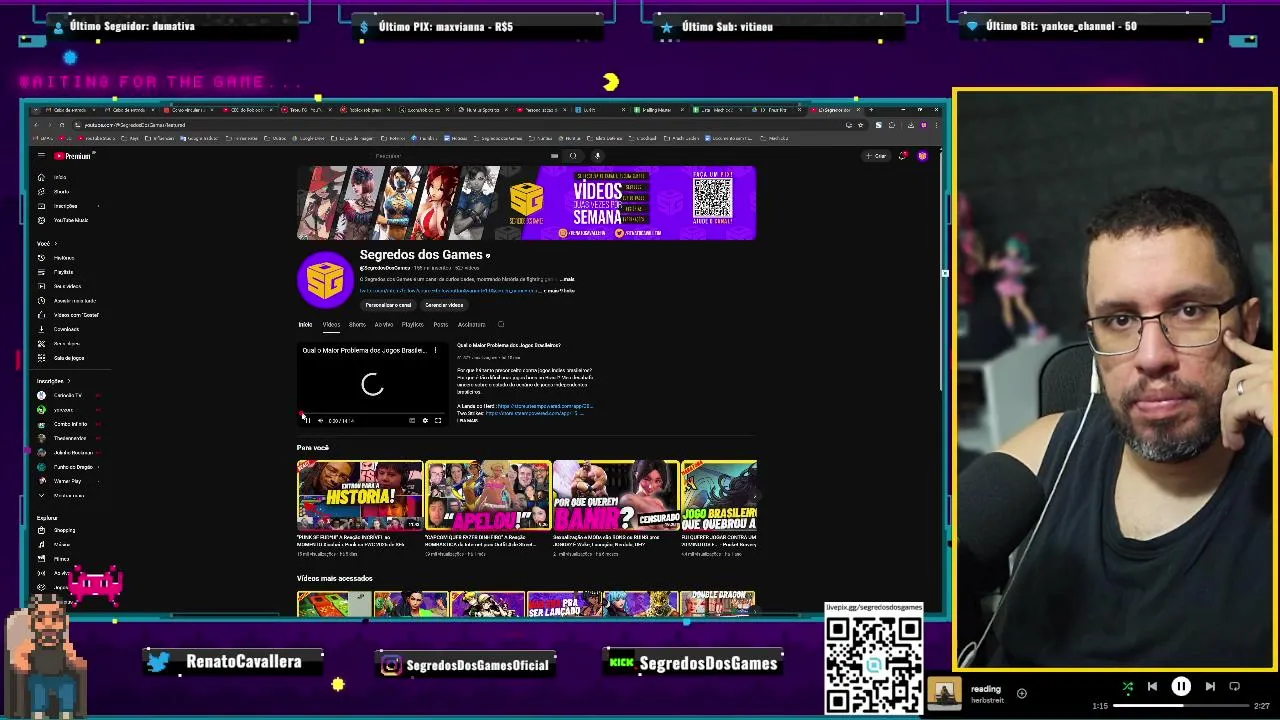Open the Criar button menu
The height and width of the screenshot is (720, 1280).
tap(877, 156)
